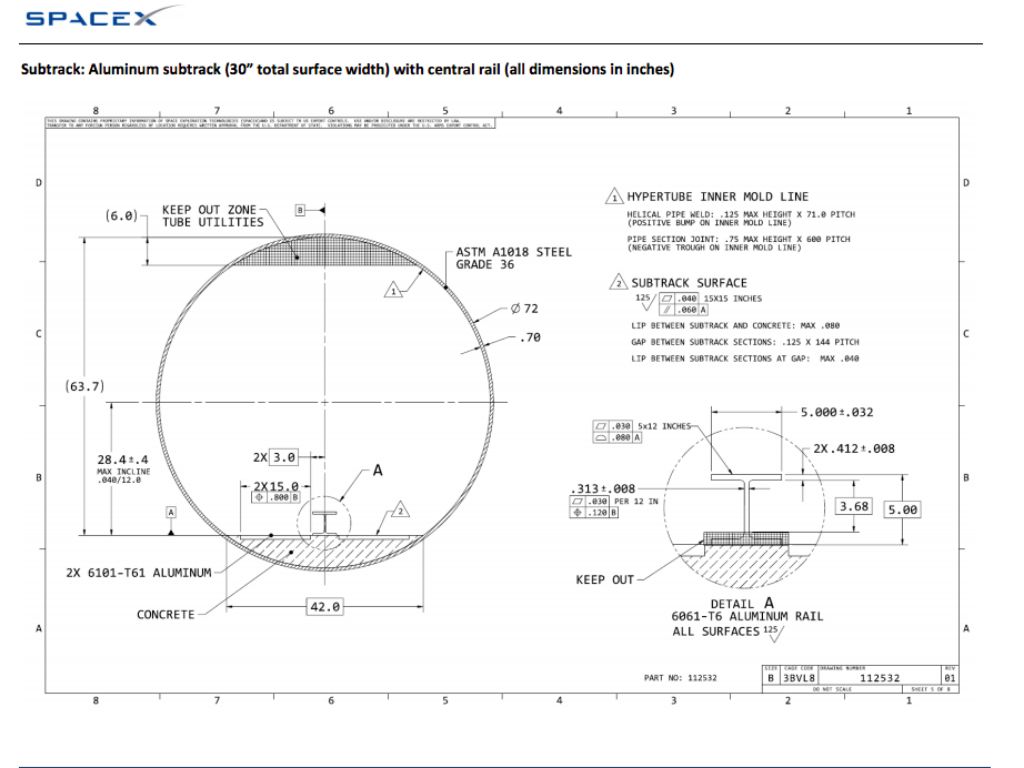Viewport: 1024px width, 768px height.
Task: Select the 2X .412±.008 dimension
Action: [854, 449]
